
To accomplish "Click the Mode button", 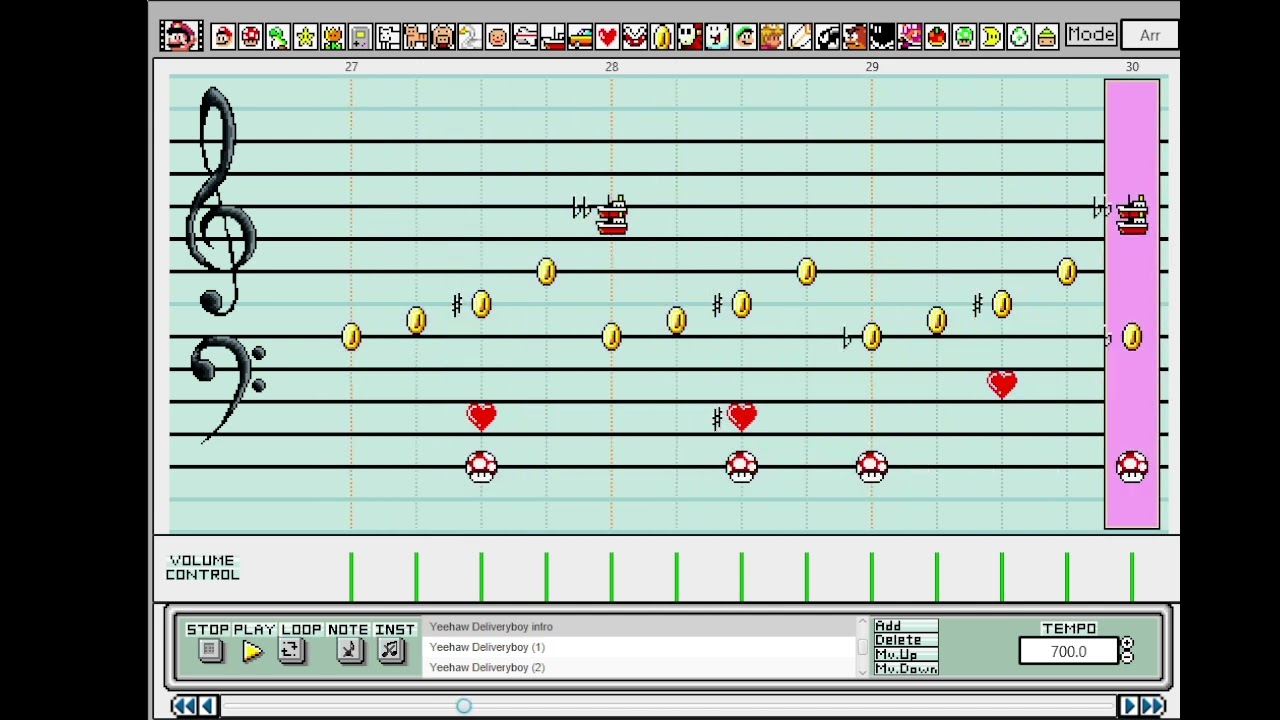I will coord(1090,35).
